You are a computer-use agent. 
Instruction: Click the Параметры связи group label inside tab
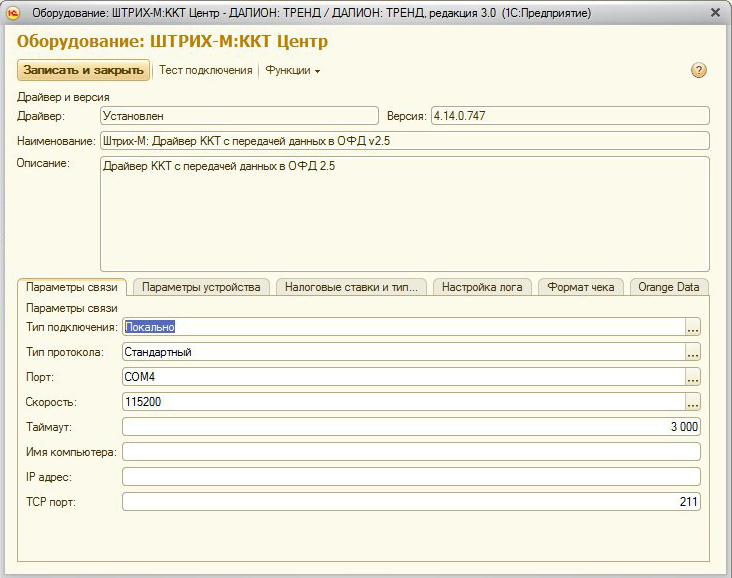click(71, 308)
